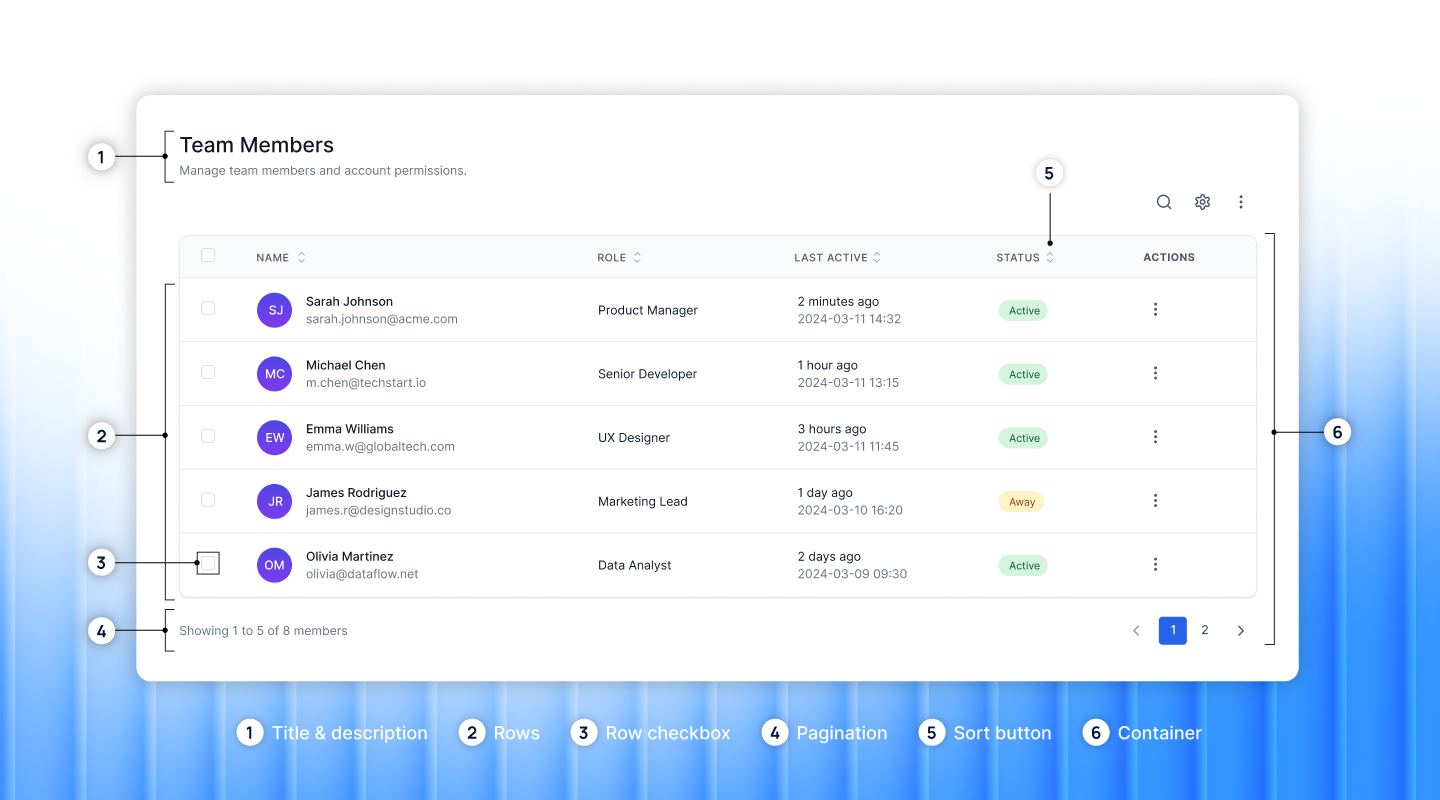The width and height of the screenshot is (1440, 800).
Task: Click the previous page arrow
Action: tap(1136, 630)
